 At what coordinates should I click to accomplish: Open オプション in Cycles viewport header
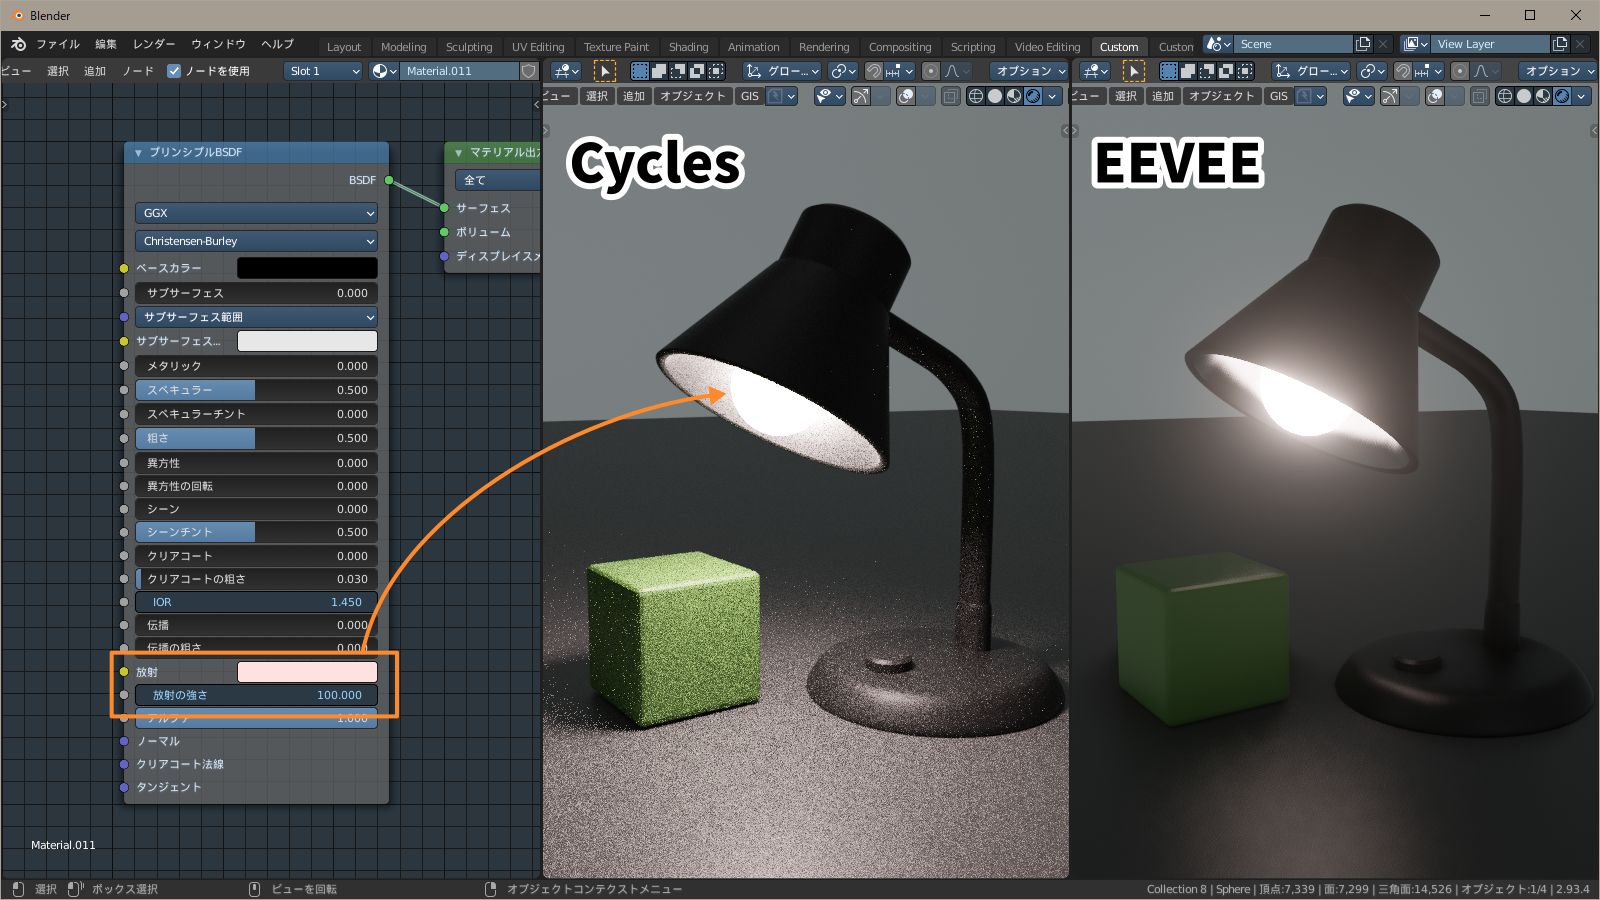click(x=1029, y=71)
